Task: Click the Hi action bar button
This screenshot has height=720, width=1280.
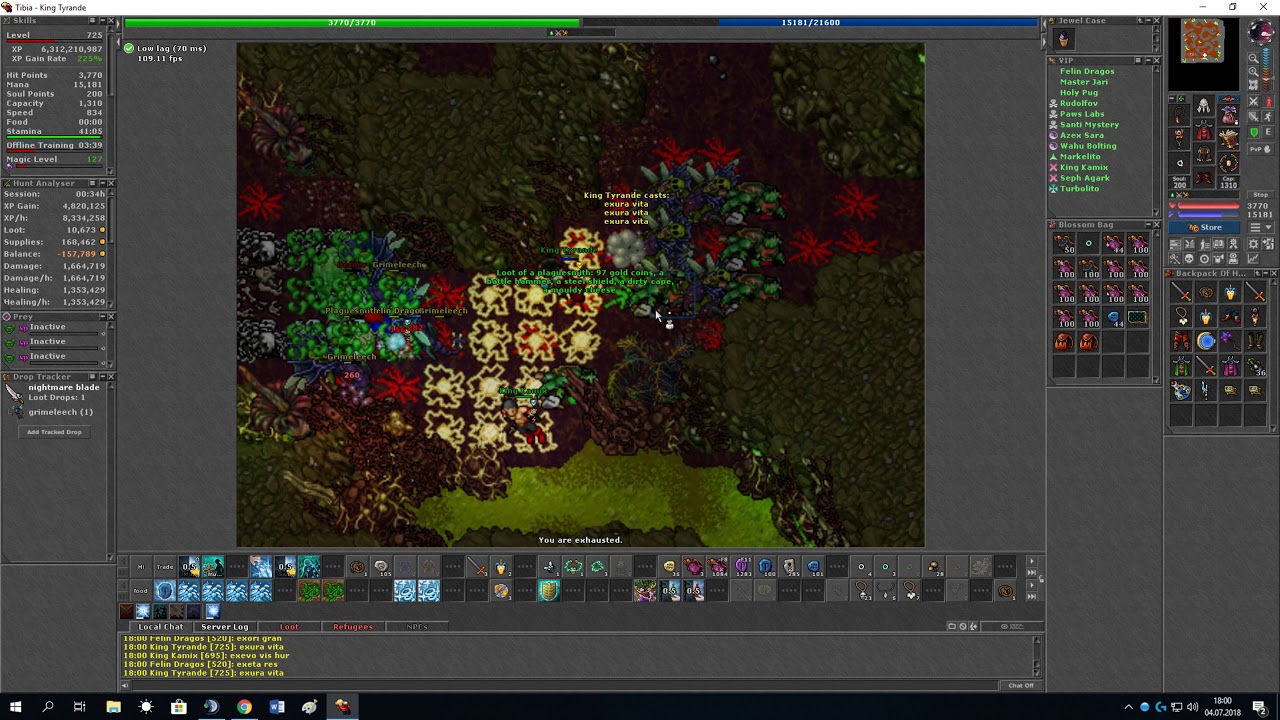Action: coord(140,567)
